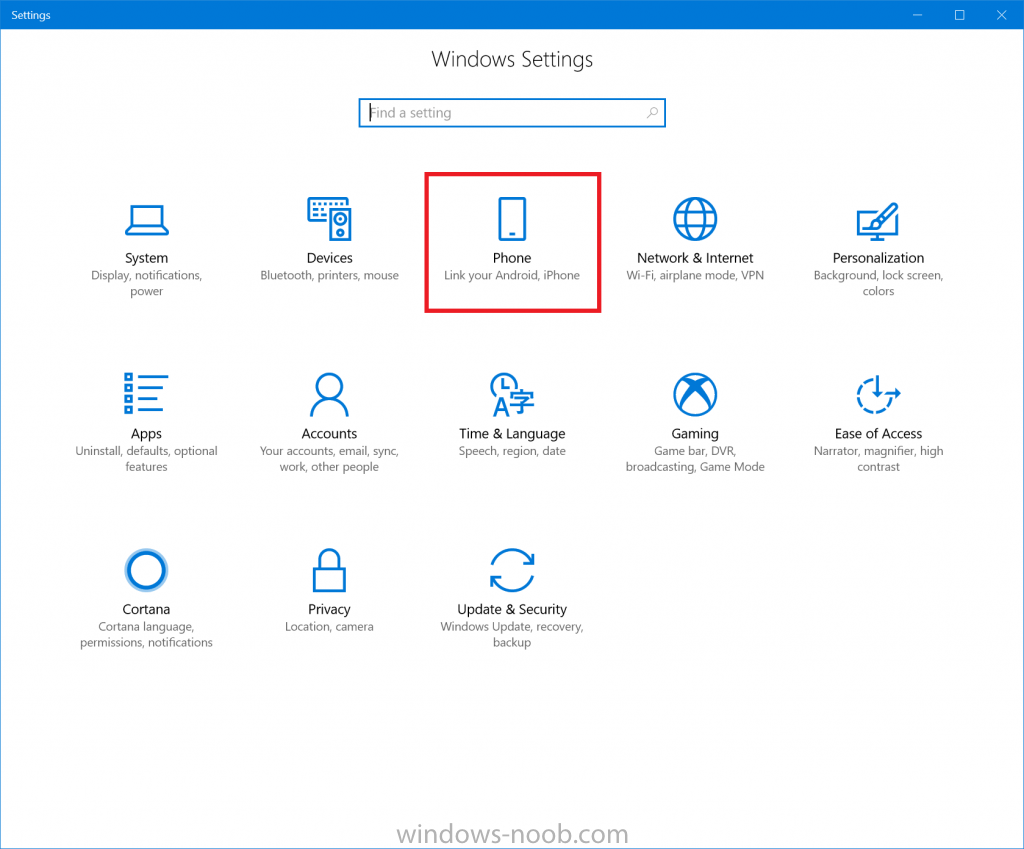The image size is (1024, 849).
Task: Click the search magnifier icon
Action: coord(652,112)
